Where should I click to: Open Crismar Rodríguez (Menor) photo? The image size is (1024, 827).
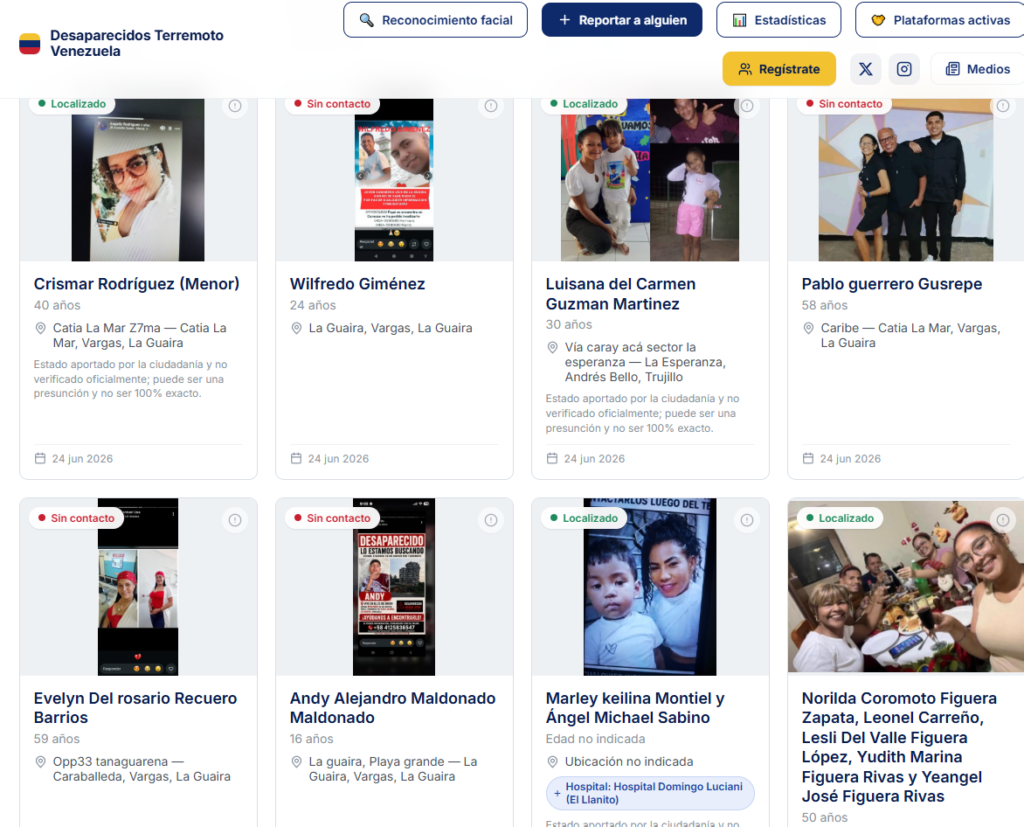pos(138,180)
